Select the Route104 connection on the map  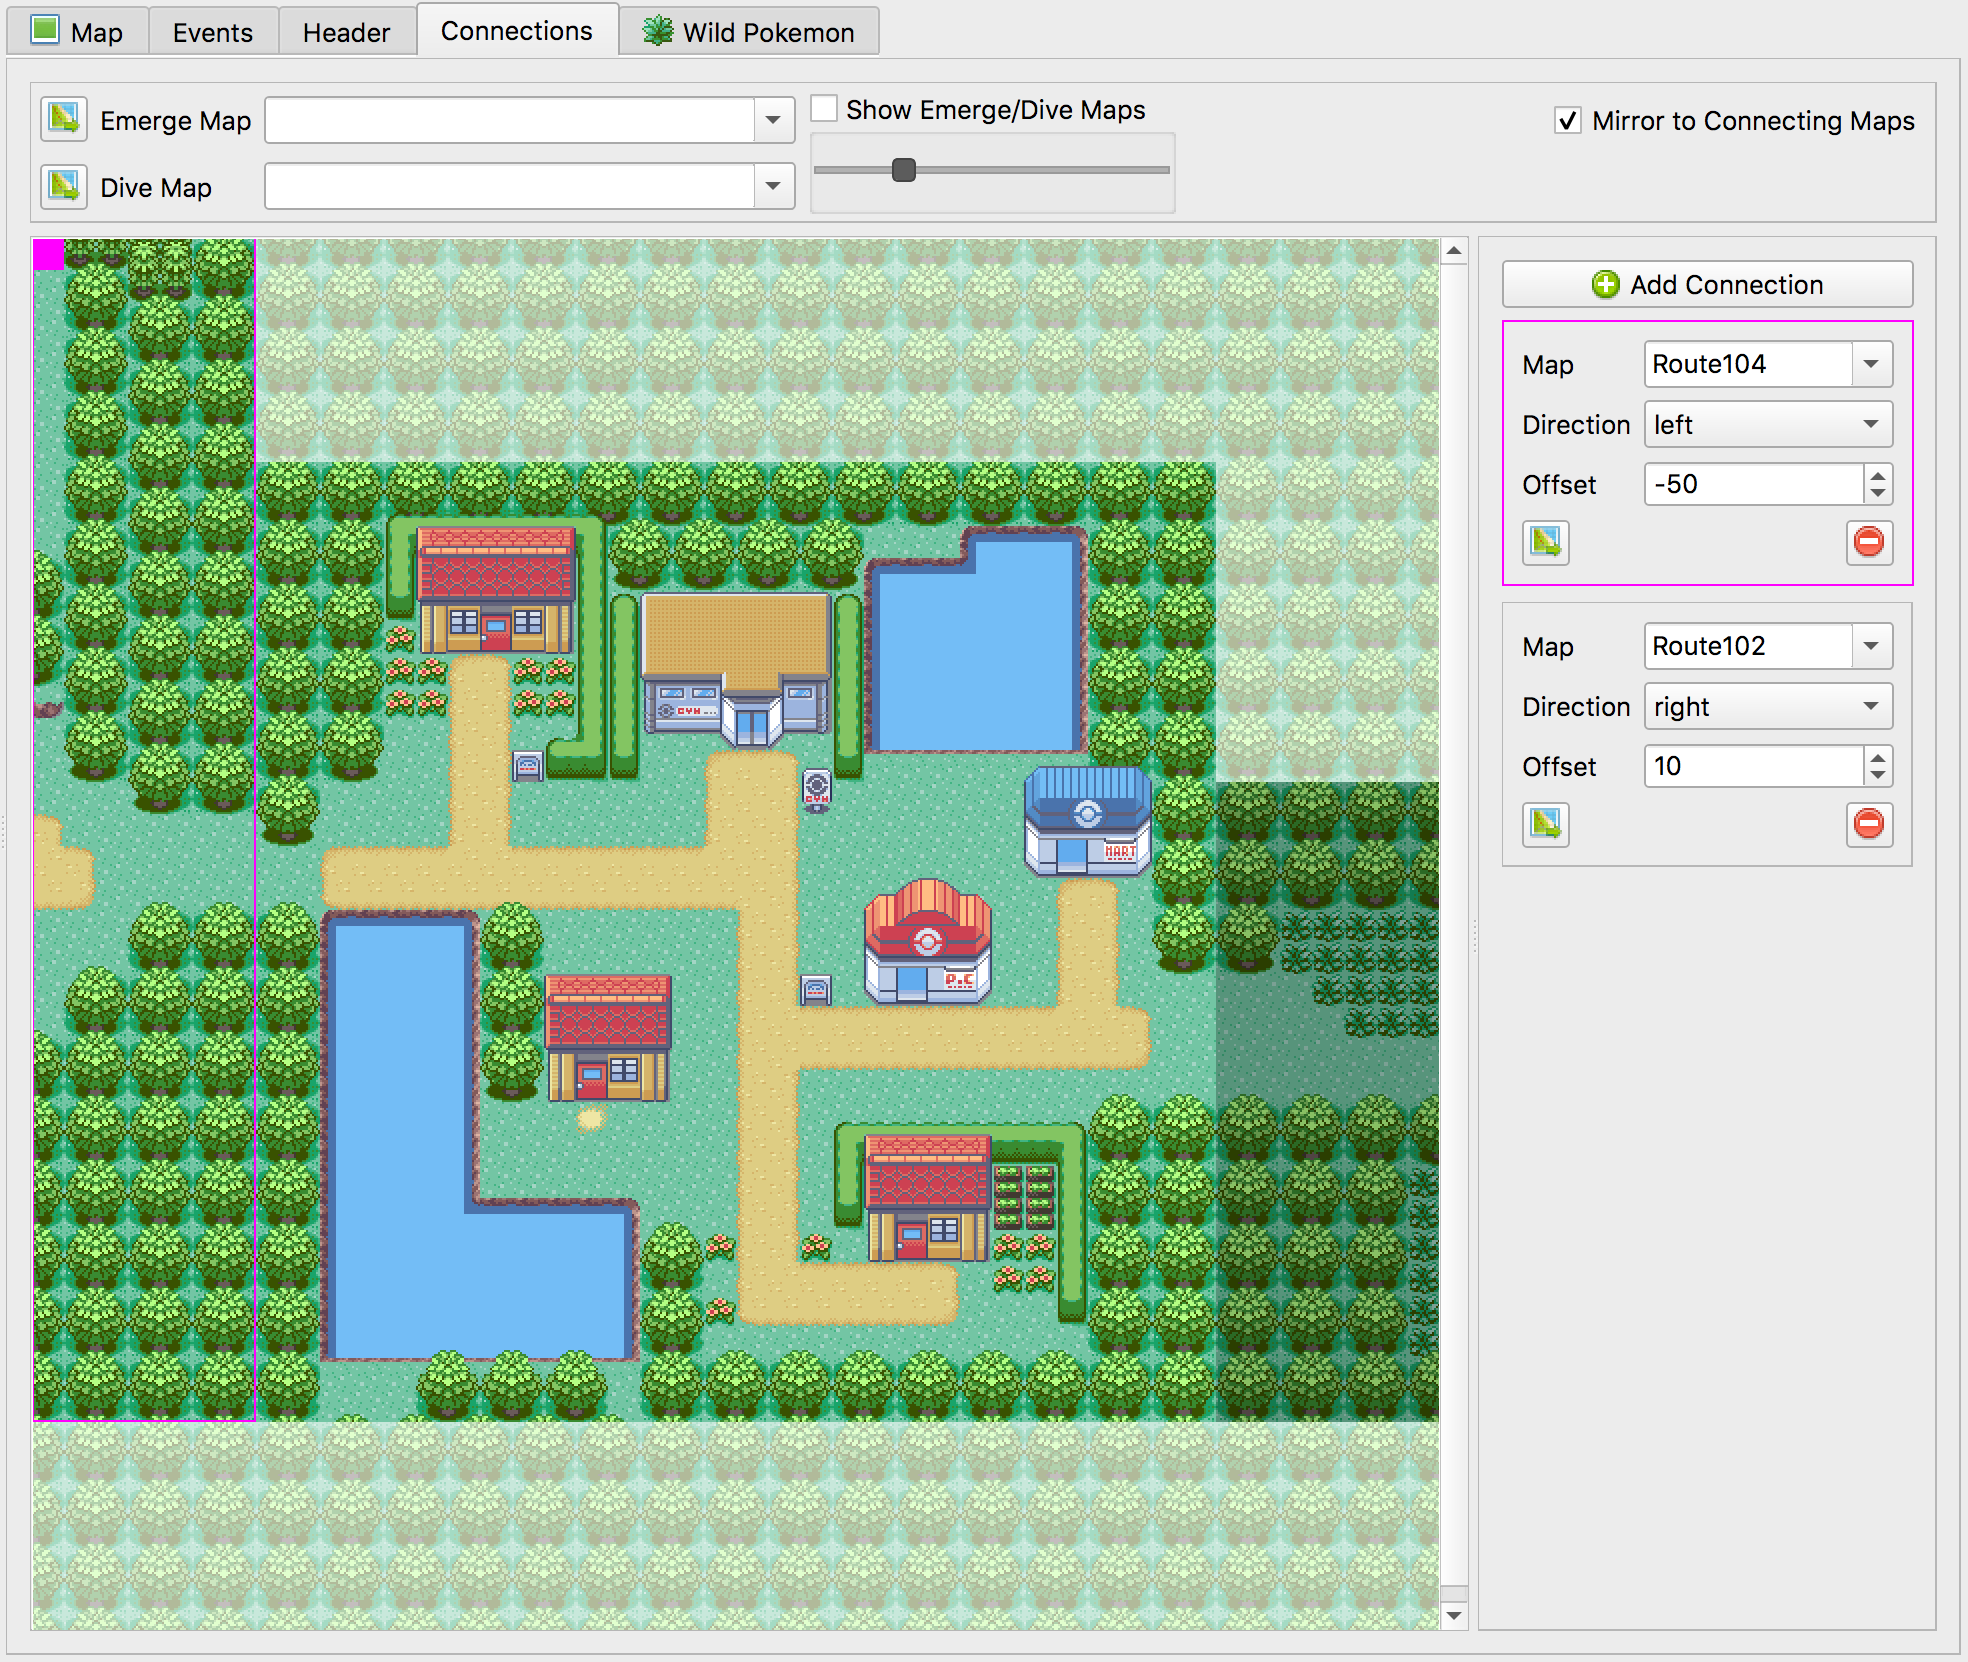coord(144,830)
